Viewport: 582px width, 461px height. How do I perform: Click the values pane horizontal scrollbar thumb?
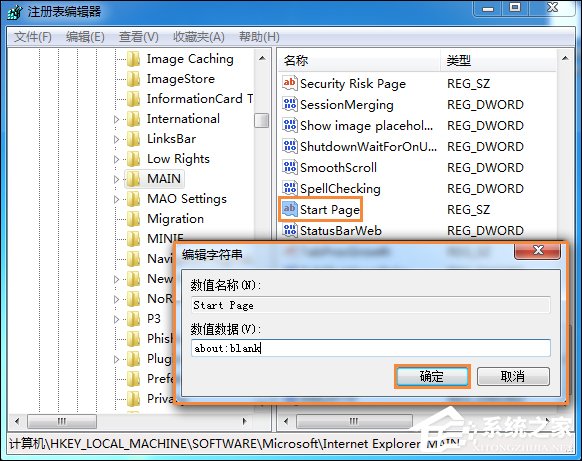tap(354, 421)
